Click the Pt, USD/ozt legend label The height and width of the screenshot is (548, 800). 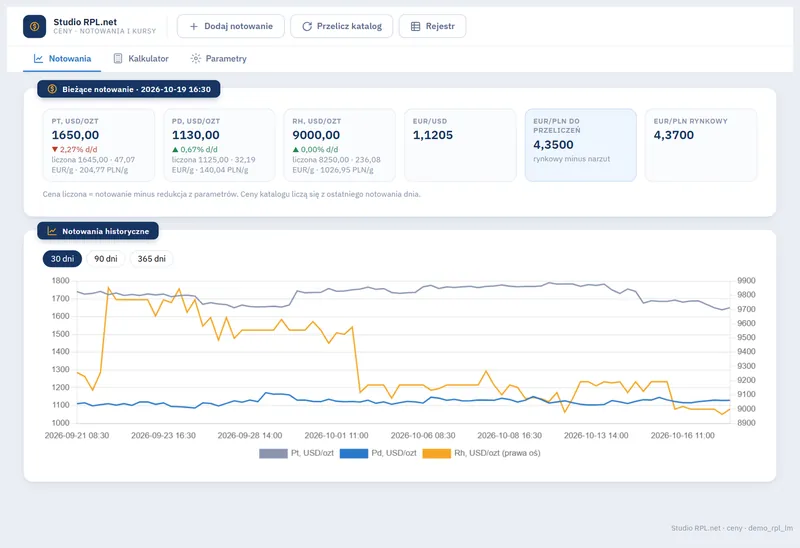click(x=312, y=453)
